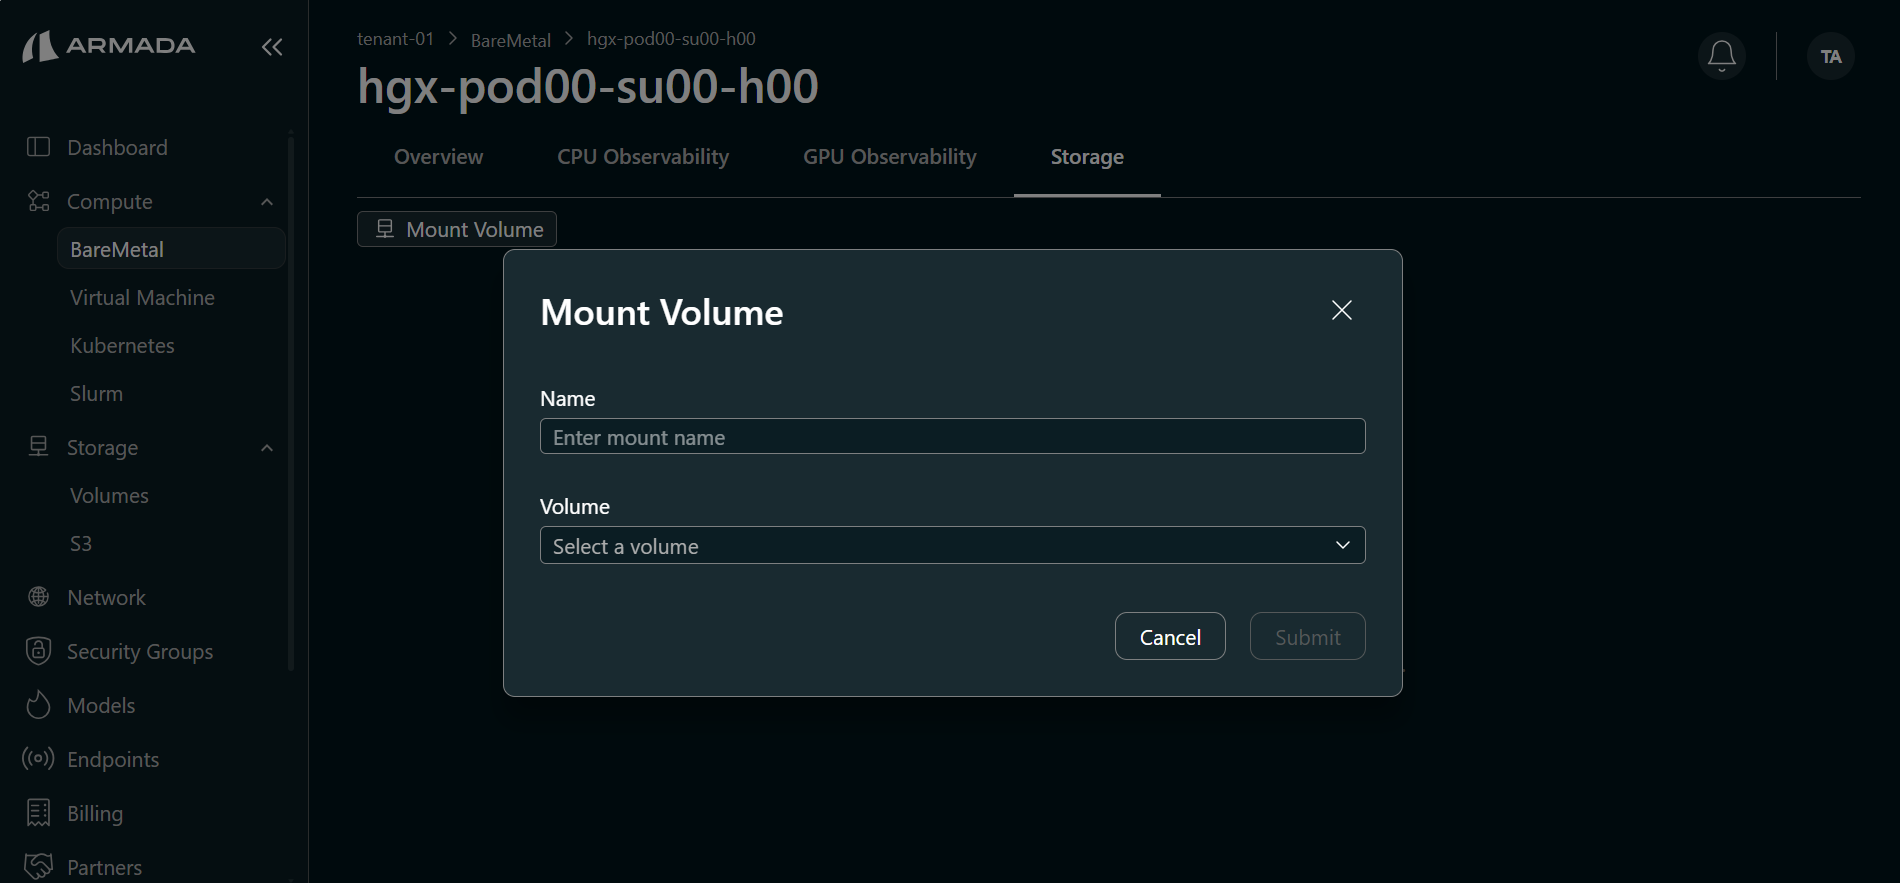Switch to the CPU Observability tab
Screen dimensions: 1900x883
pos(643,157)
